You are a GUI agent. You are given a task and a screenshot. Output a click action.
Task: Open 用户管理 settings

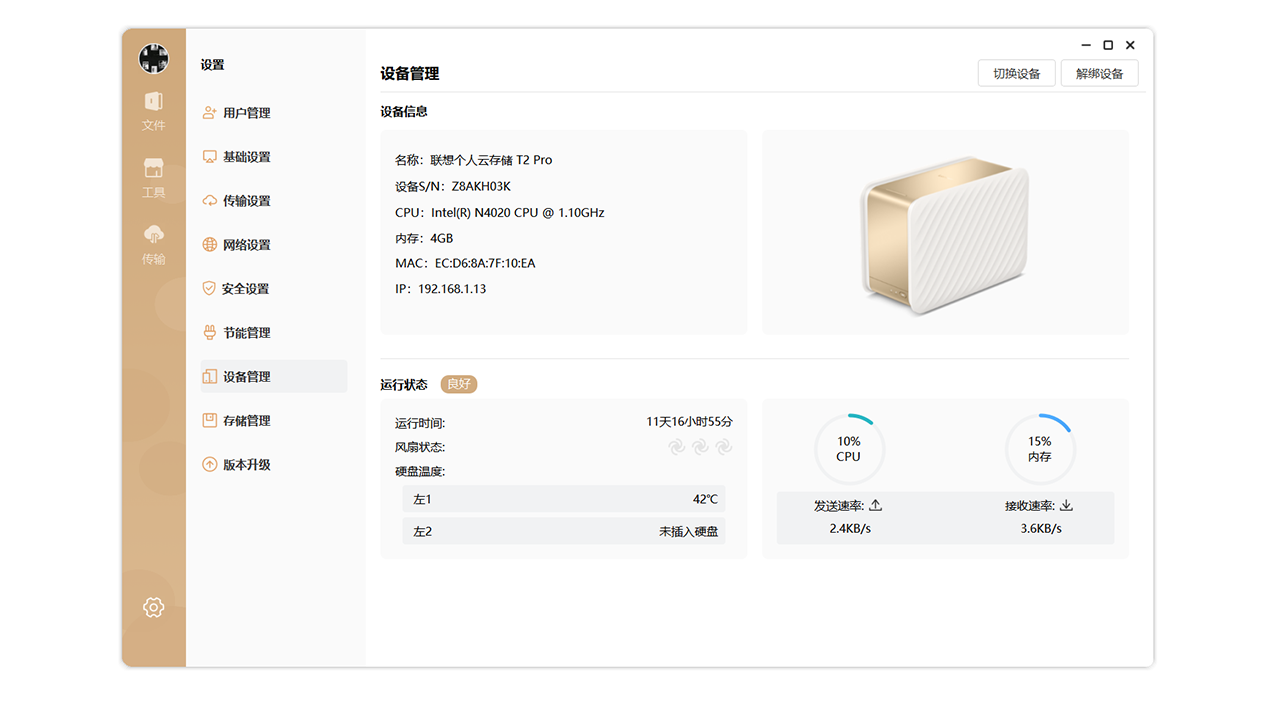246,112
